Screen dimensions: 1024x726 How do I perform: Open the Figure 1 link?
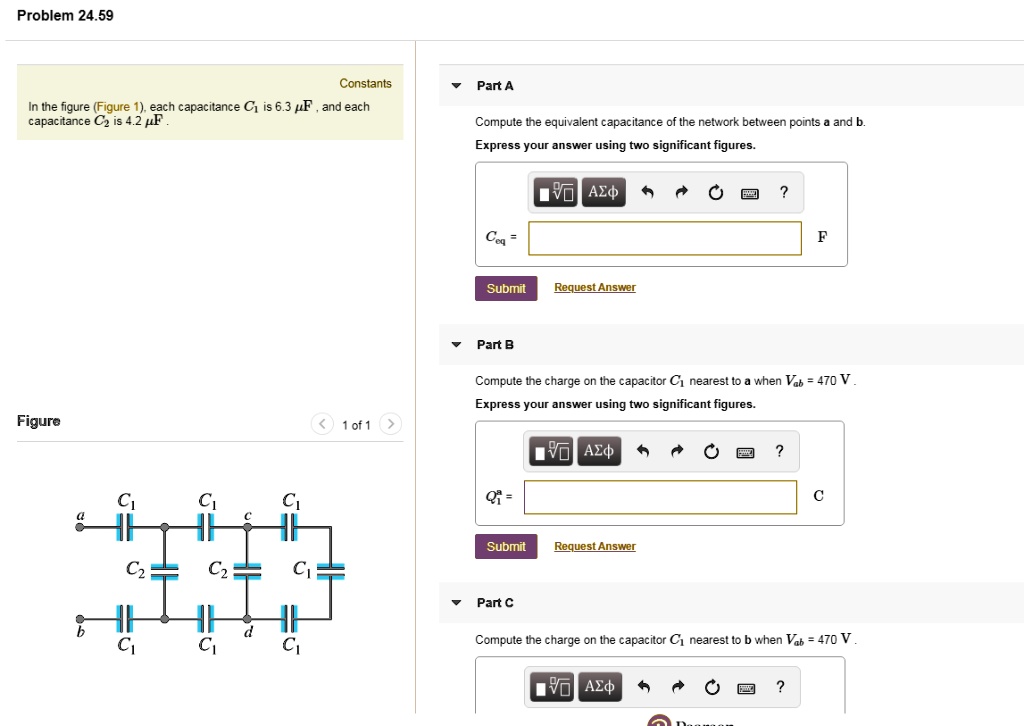(119, 105)
